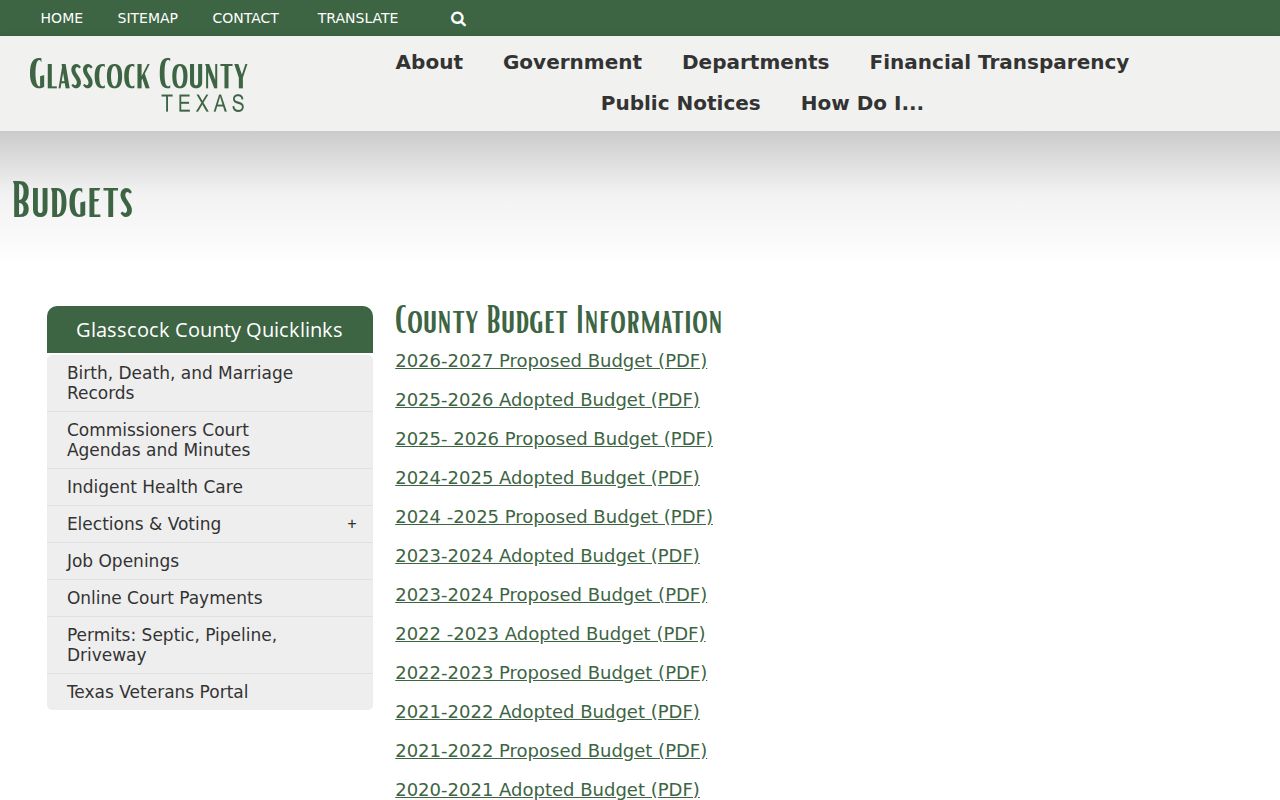Open the Public Notices menu

click(680, 103)
